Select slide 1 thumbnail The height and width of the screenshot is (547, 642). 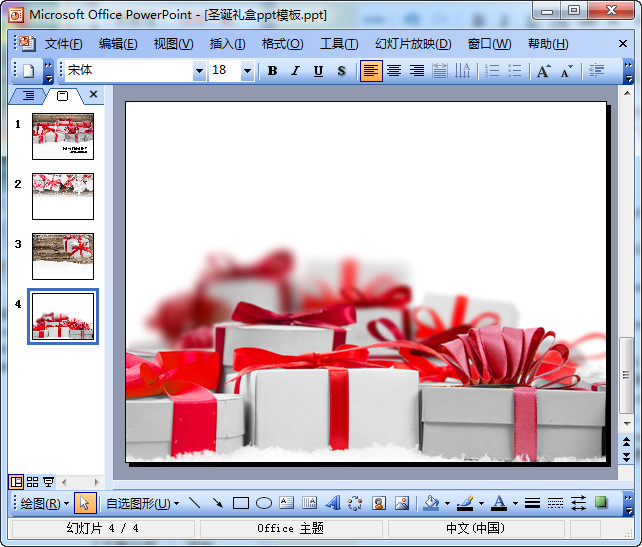pos(63,136)
